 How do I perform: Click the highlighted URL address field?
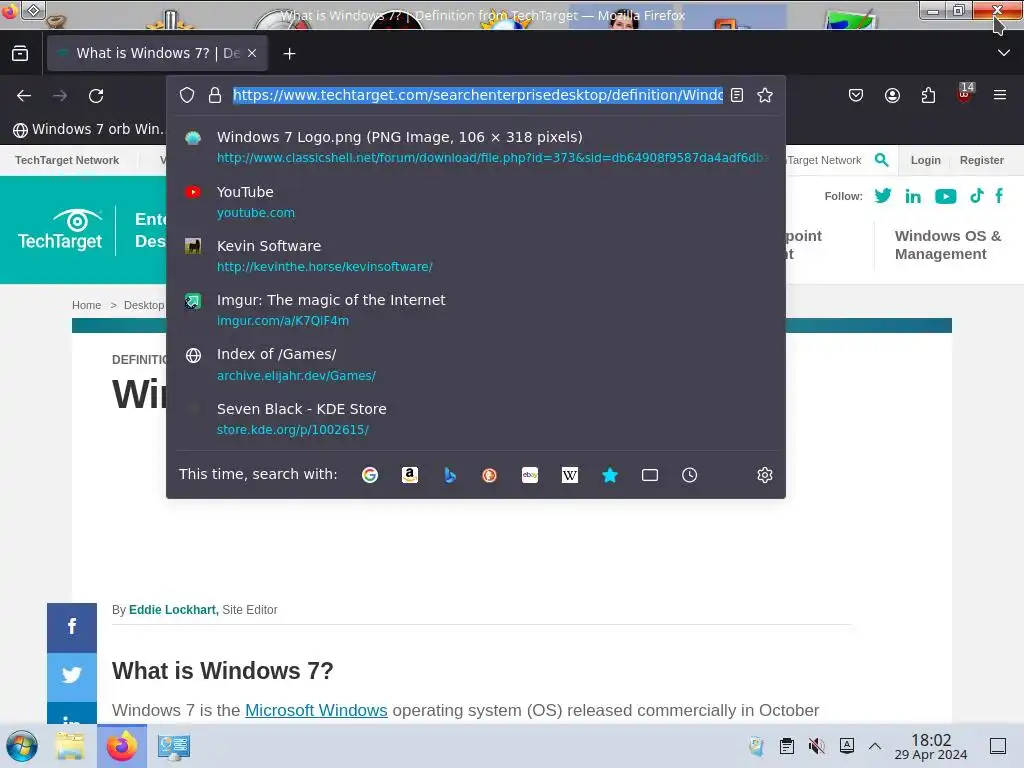(478, 95)
